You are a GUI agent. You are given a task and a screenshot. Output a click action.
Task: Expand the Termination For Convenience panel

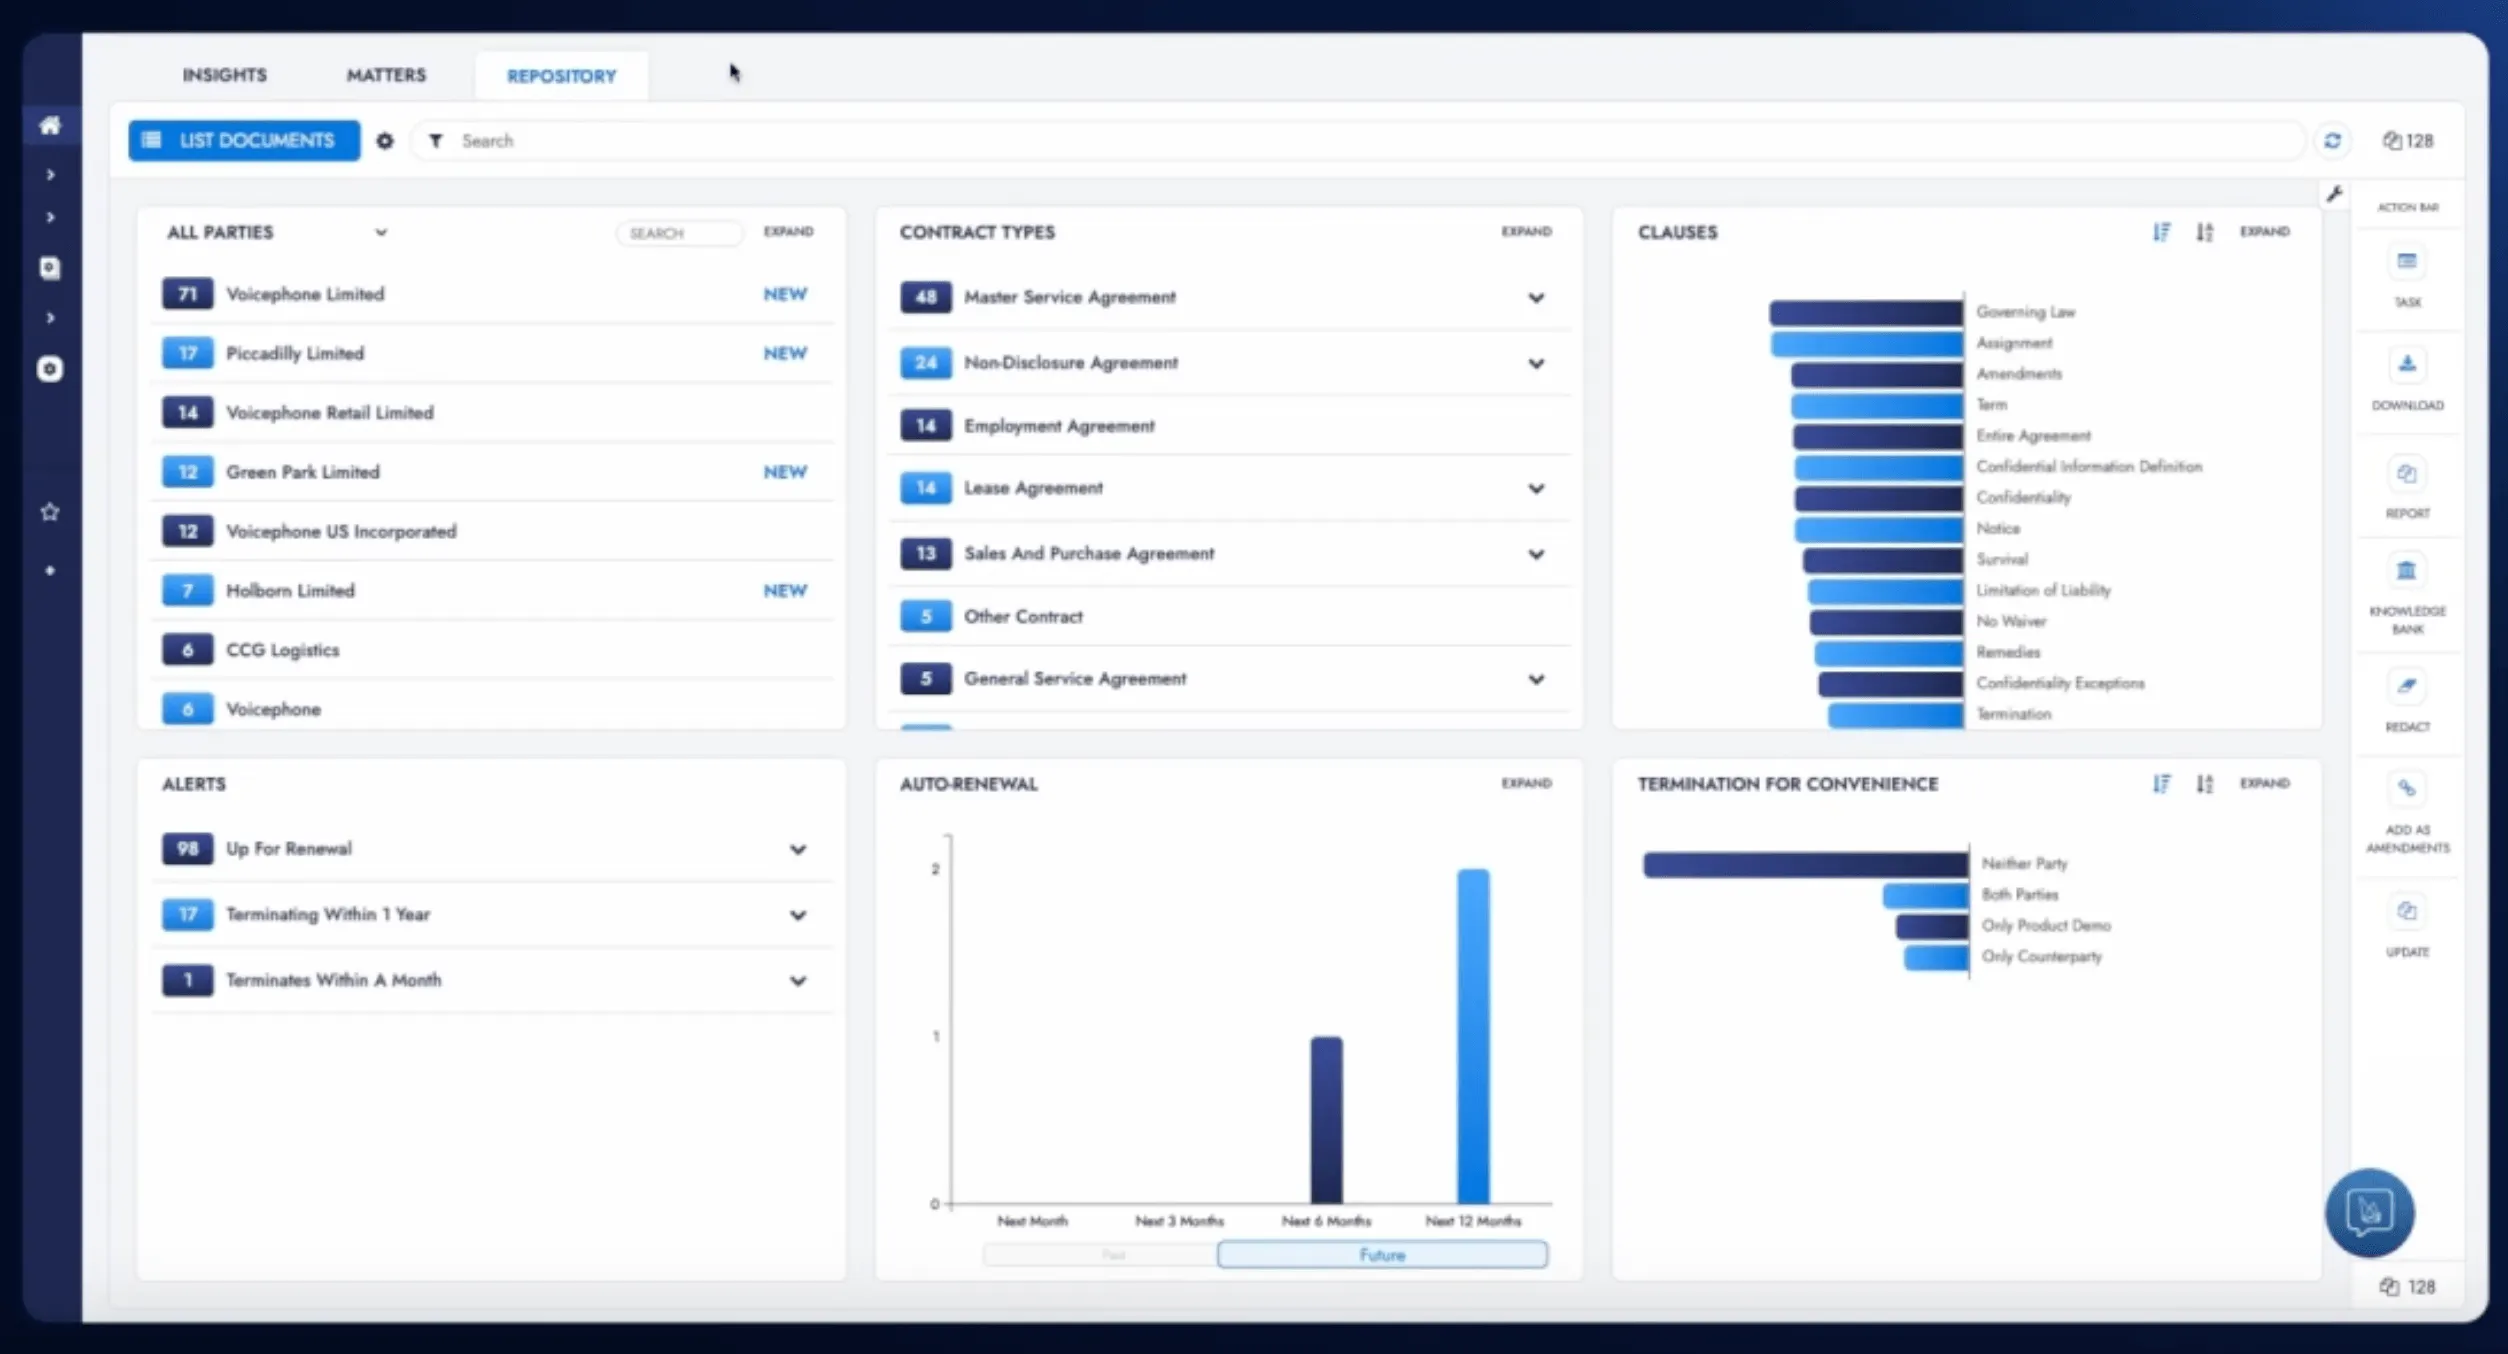click(2264, 784)
